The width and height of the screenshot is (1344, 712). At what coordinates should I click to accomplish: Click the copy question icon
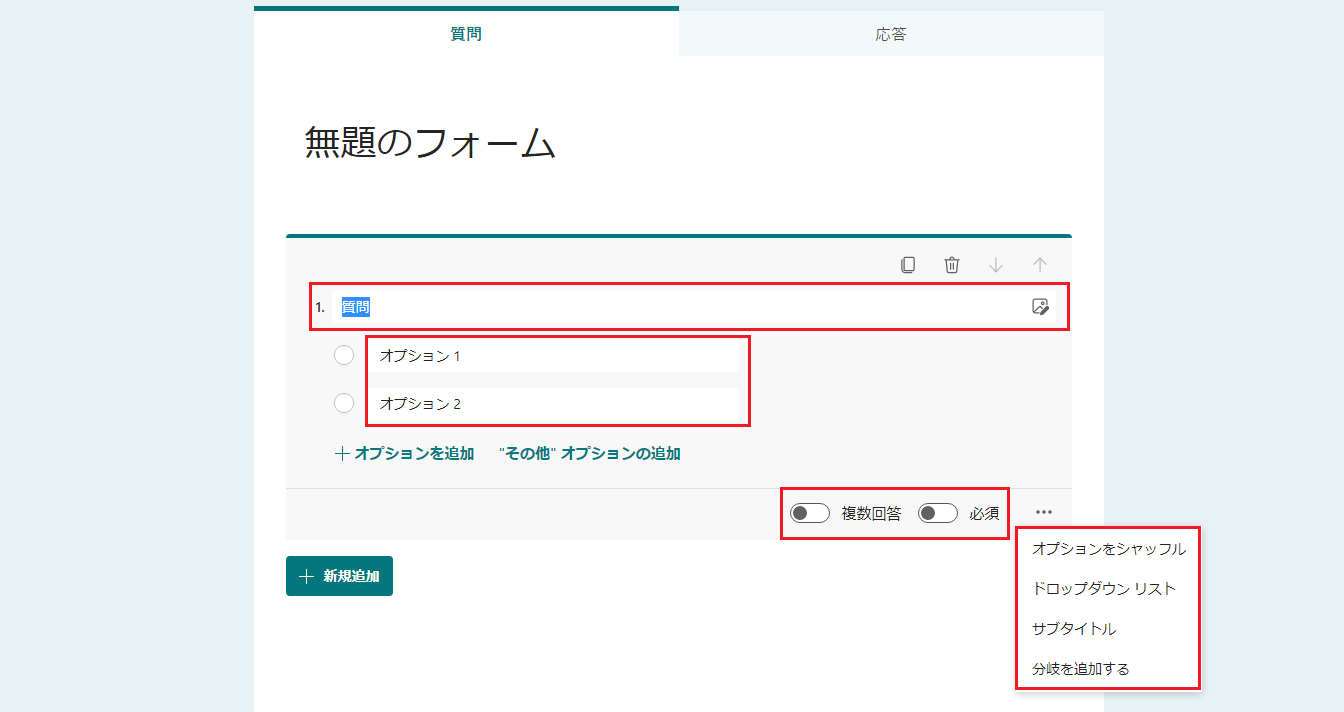[908, 265]
